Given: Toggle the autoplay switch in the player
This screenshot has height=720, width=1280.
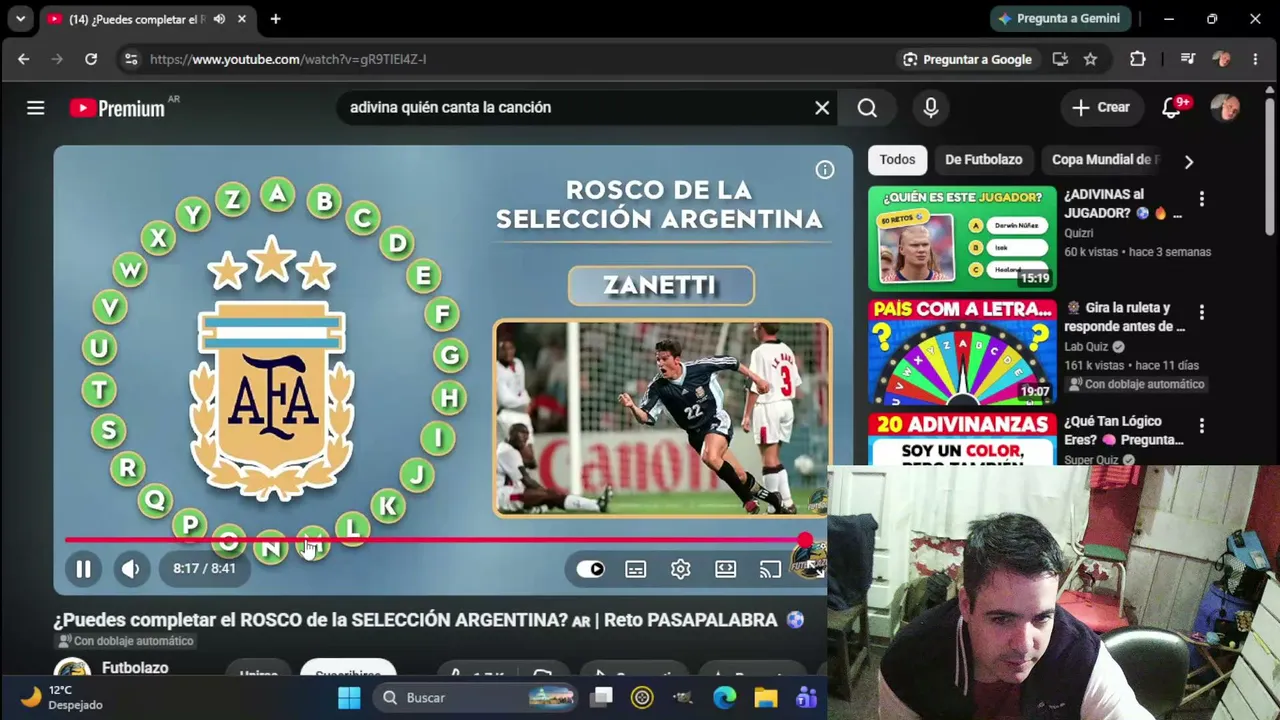Looking at the screenshot, I should [x=590, y=569].
